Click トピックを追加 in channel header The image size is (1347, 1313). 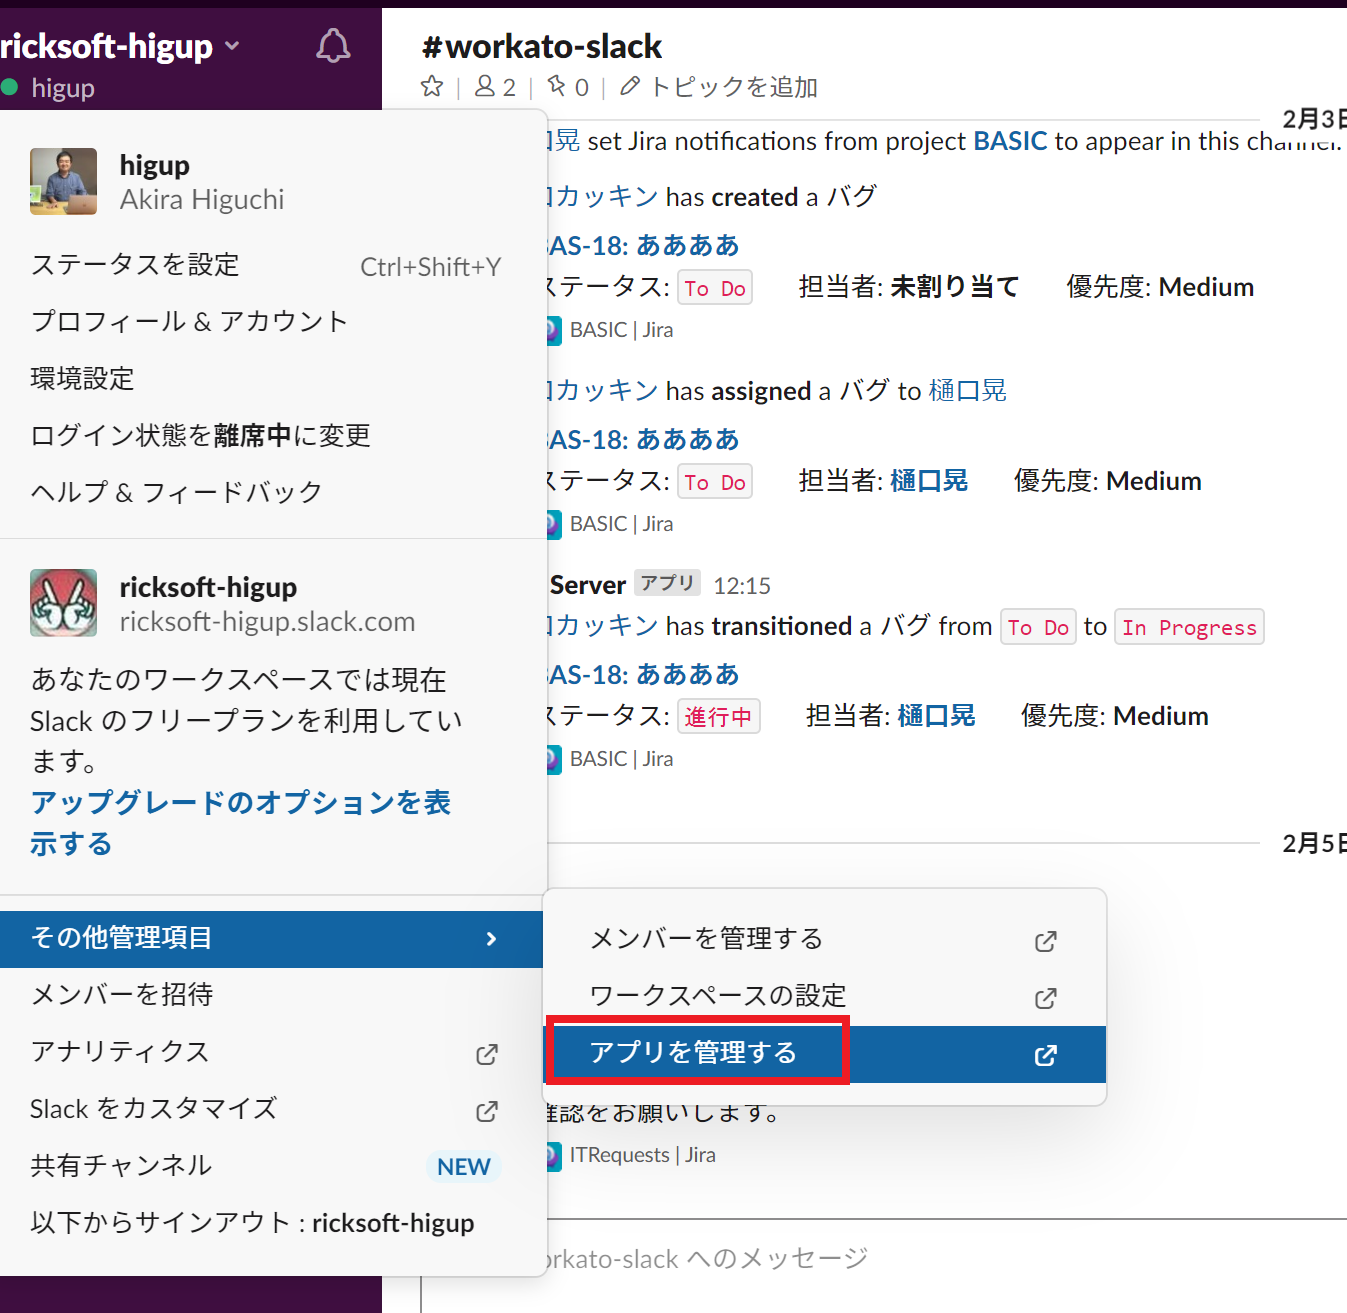point(734,88)
